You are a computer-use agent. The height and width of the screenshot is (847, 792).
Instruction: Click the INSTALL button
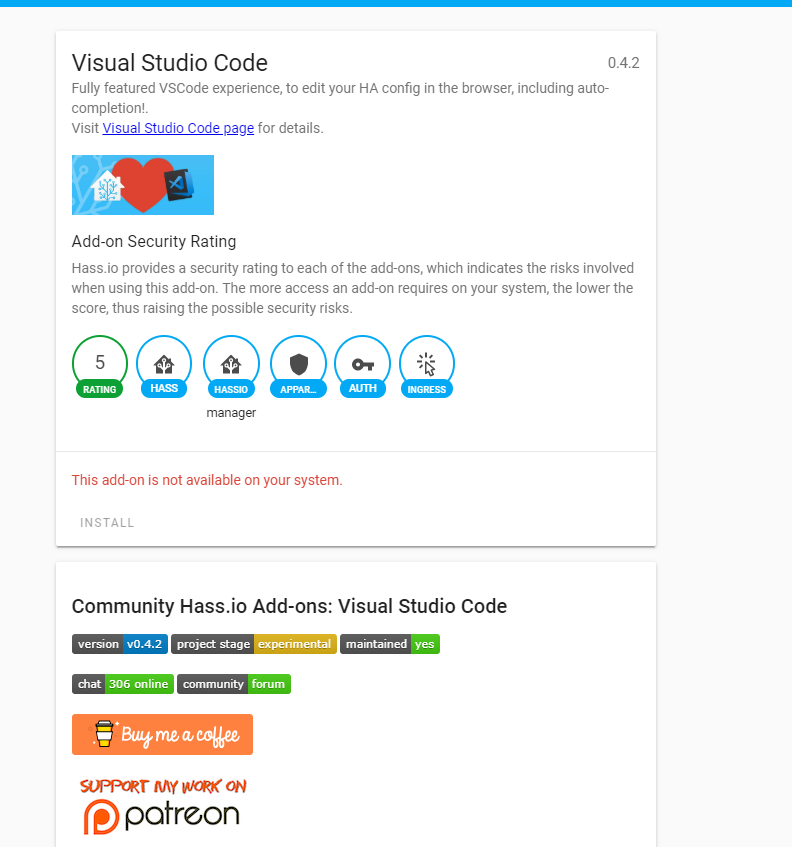click(x=107, y=522)
